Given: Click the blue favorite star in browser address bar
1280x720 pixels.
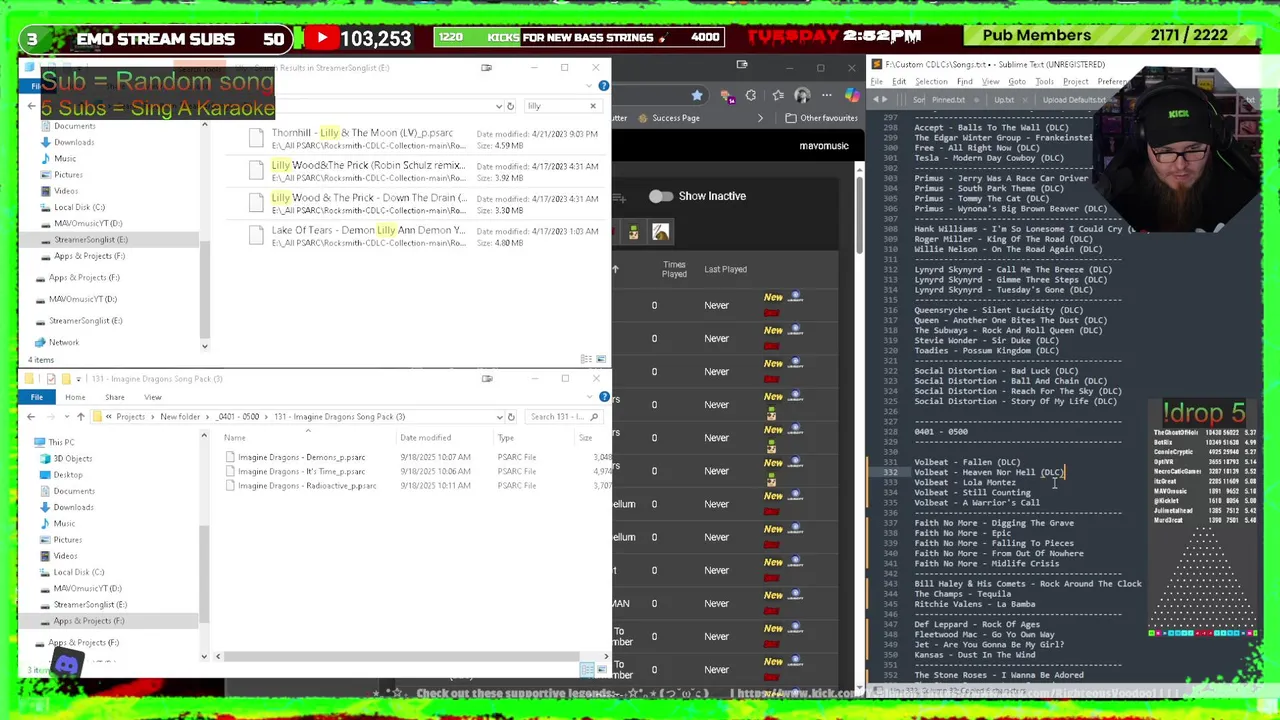Looking at the screenshot, I should coord(697,96).
